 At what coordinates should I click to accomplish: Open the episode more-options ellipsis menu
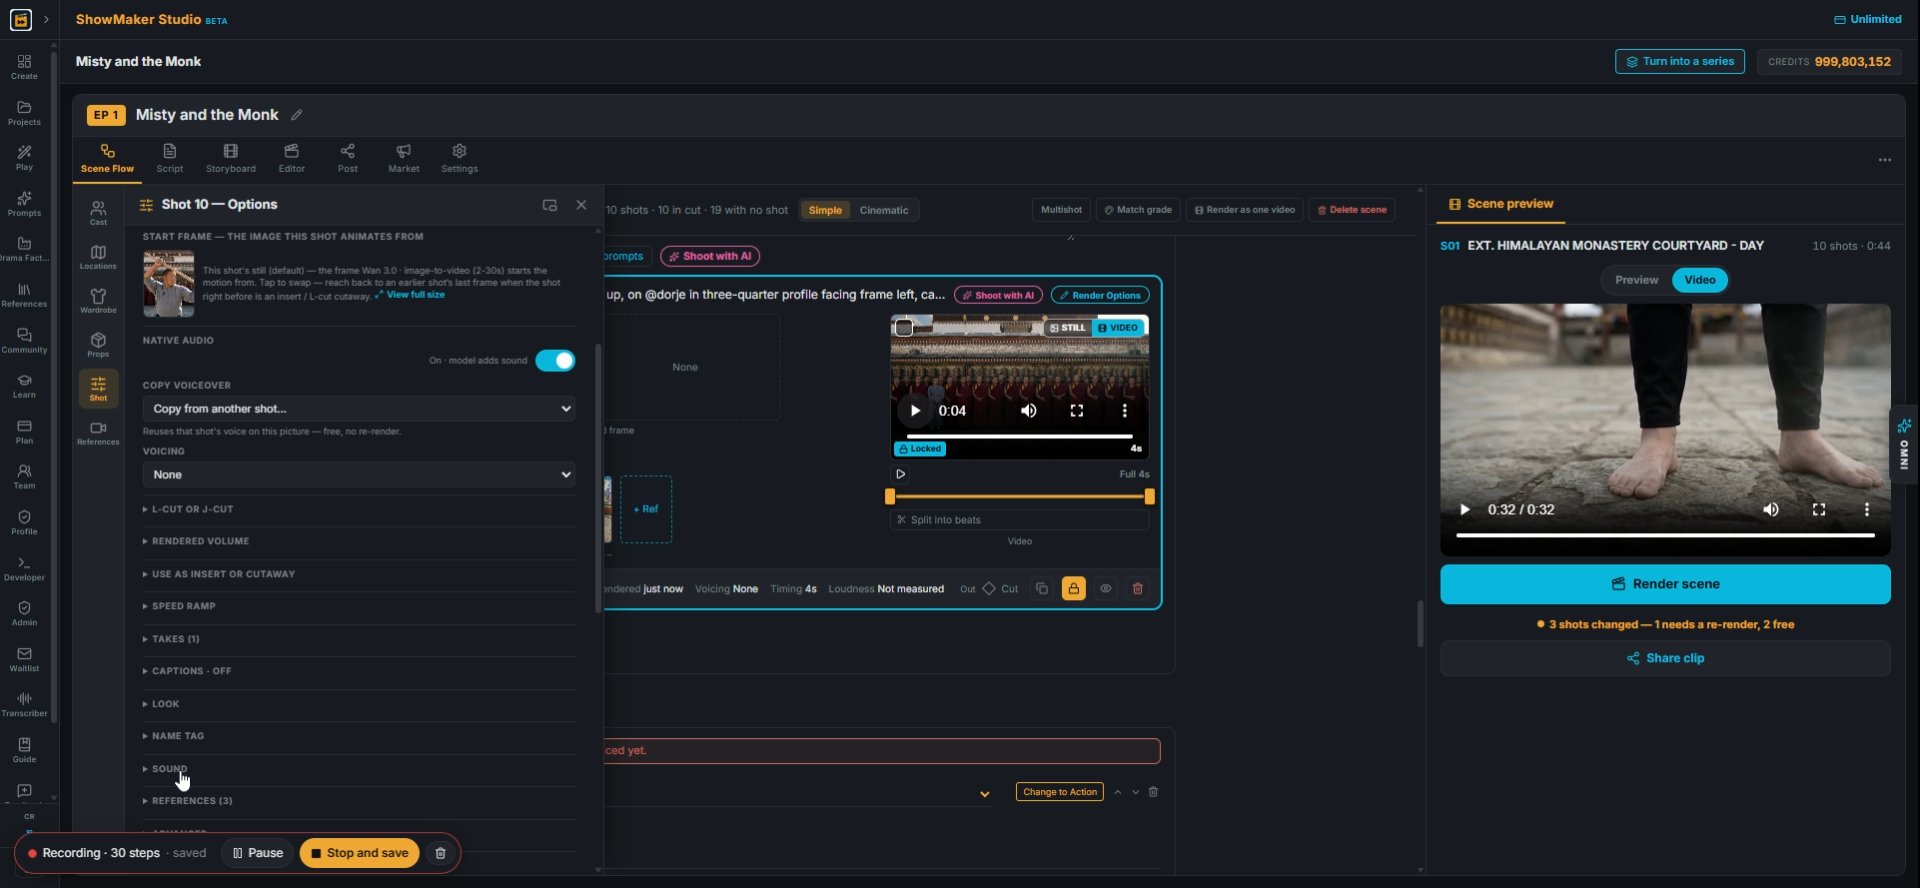pos(1884,160)
